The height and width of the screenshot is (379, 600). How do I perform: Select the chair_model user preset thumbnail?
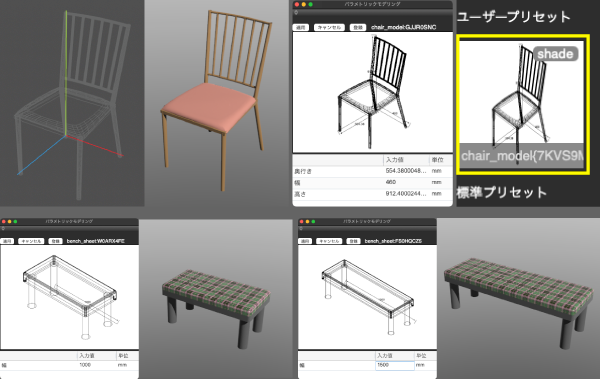pyautogui.click(x=522, y=105)
